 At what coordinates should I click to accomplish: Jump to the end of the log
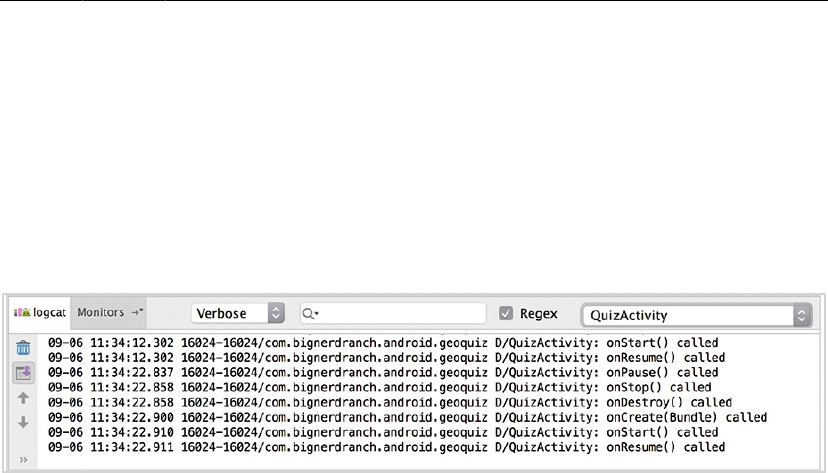(23, 373)
